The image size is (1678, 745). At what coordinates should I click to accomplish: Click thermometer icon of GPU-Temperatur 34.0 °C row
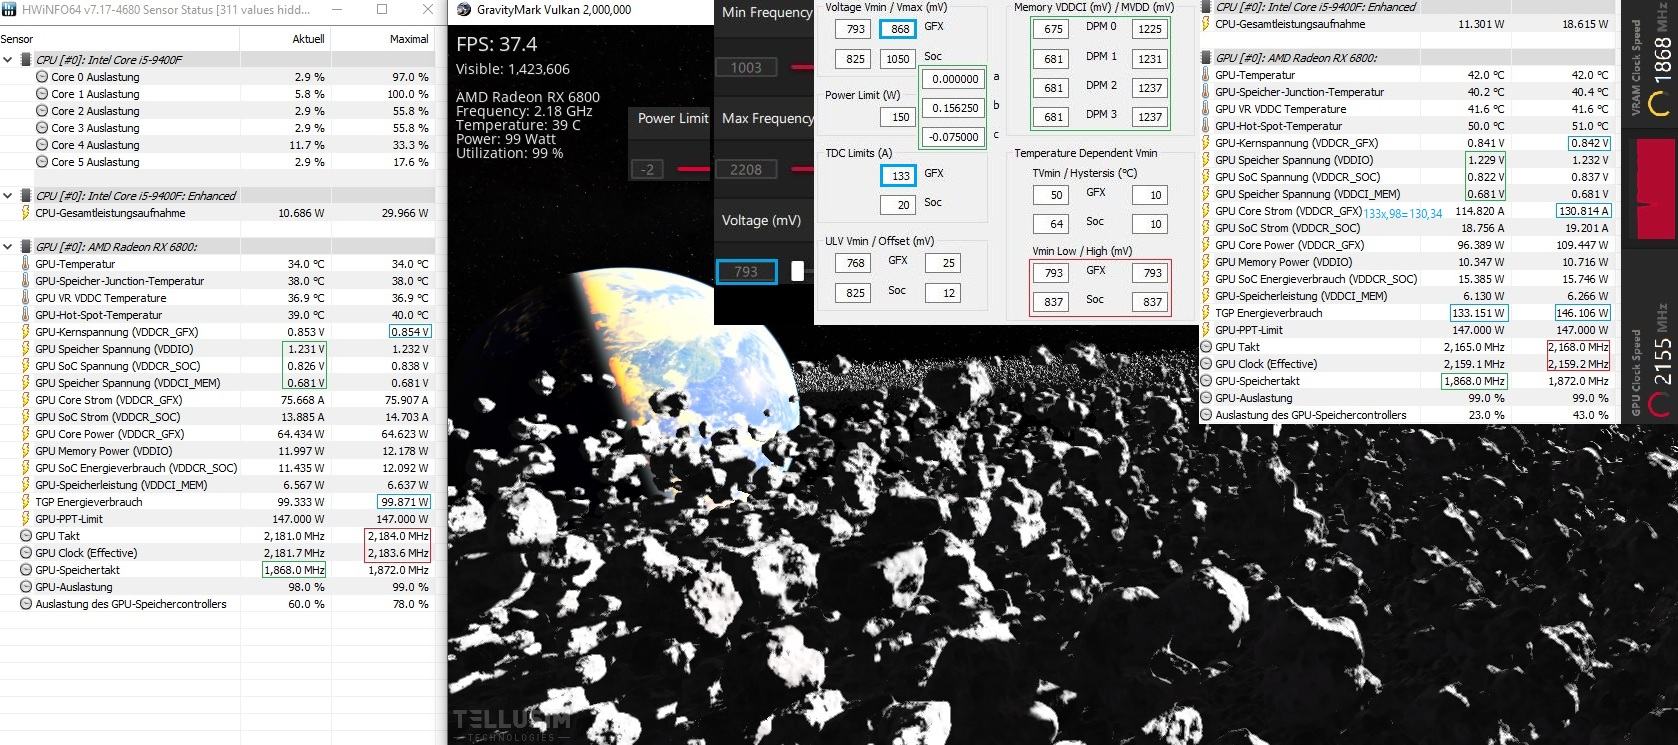[26, 264]
